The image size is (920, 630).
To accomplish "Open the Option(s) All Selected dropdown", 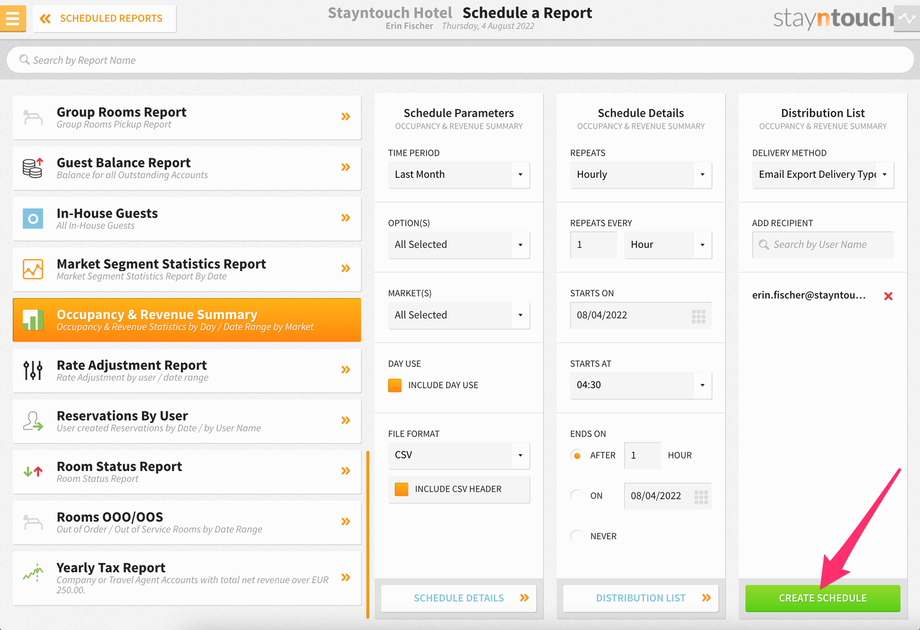I will 459,245.
